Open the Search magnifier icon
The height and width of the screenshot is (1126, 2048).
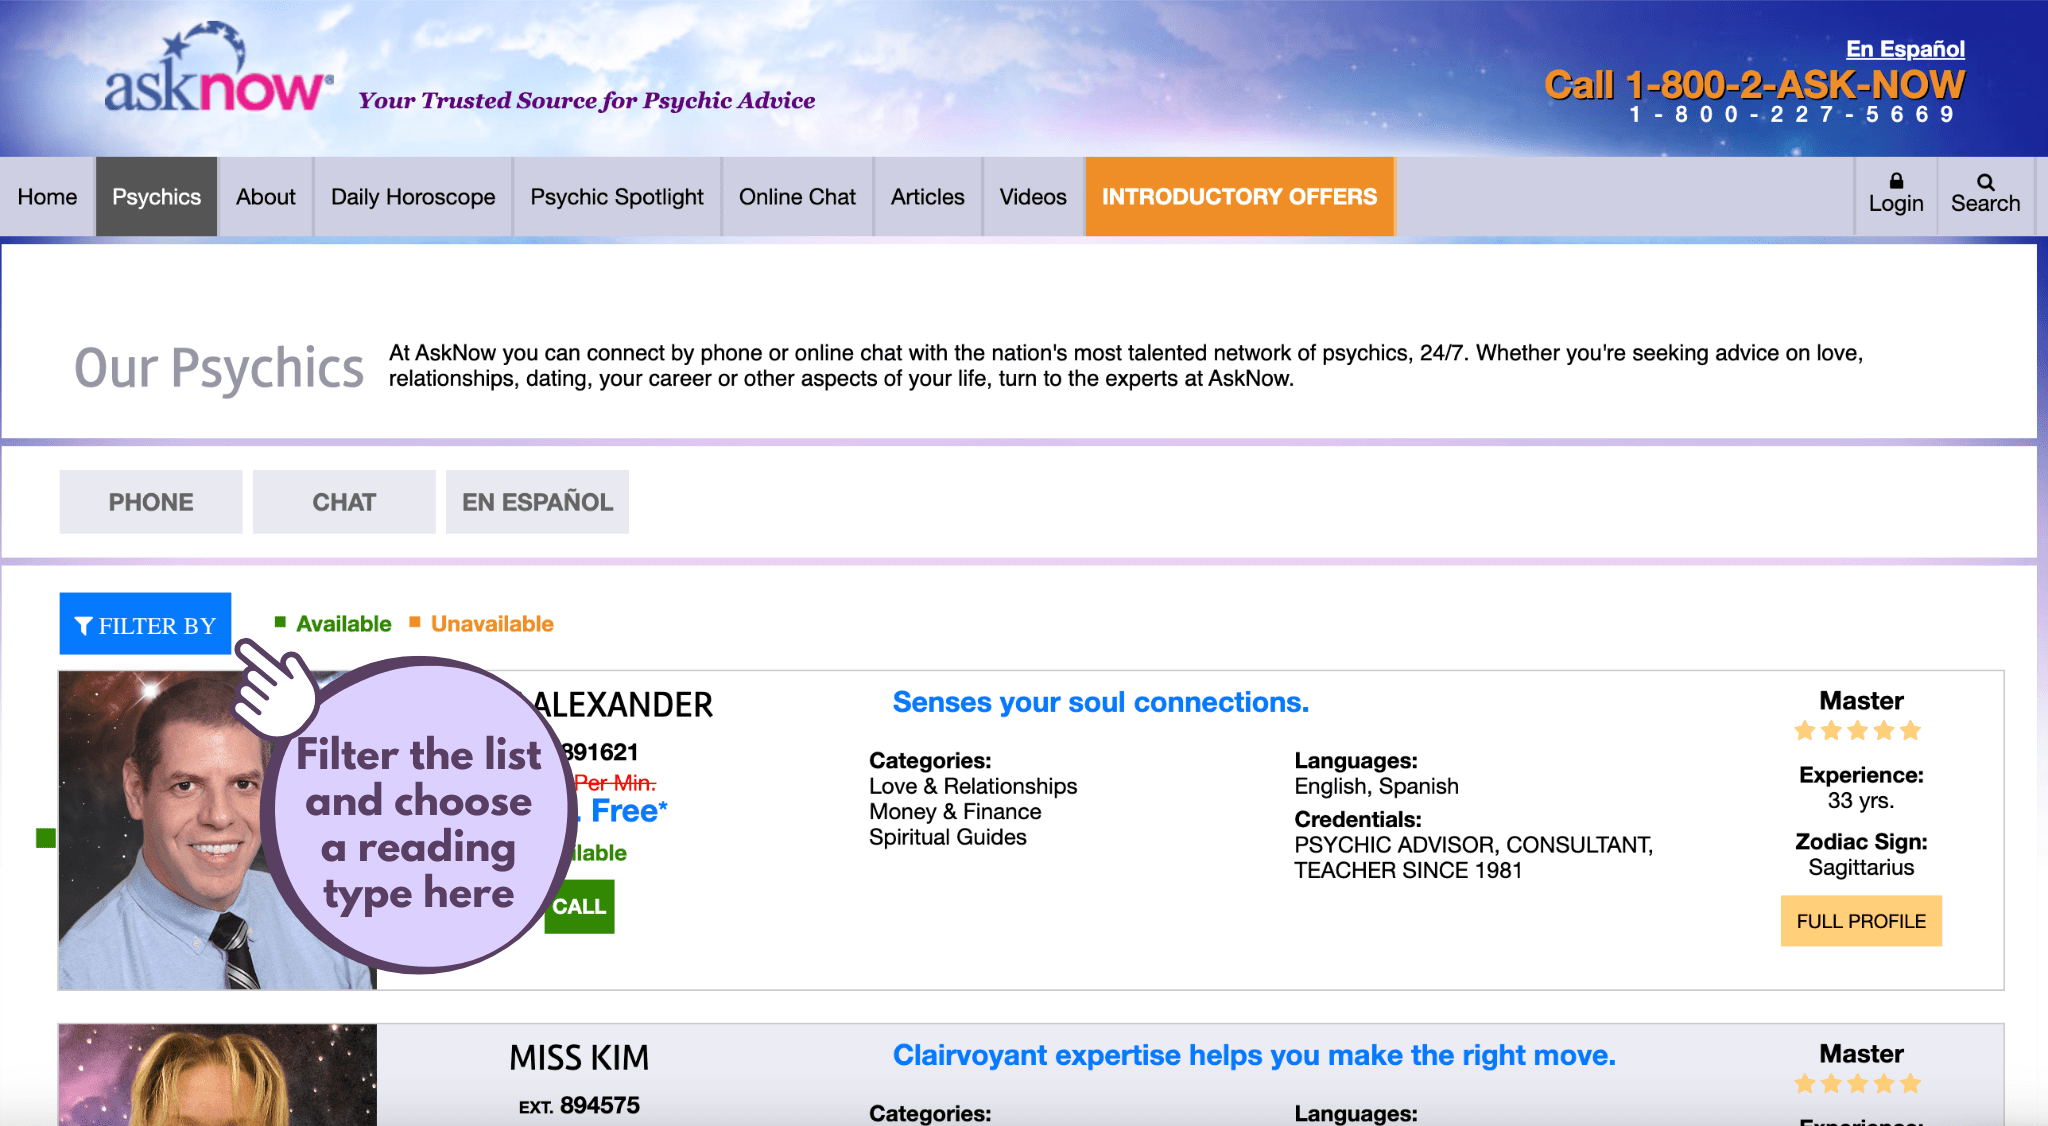[1986, 182]
